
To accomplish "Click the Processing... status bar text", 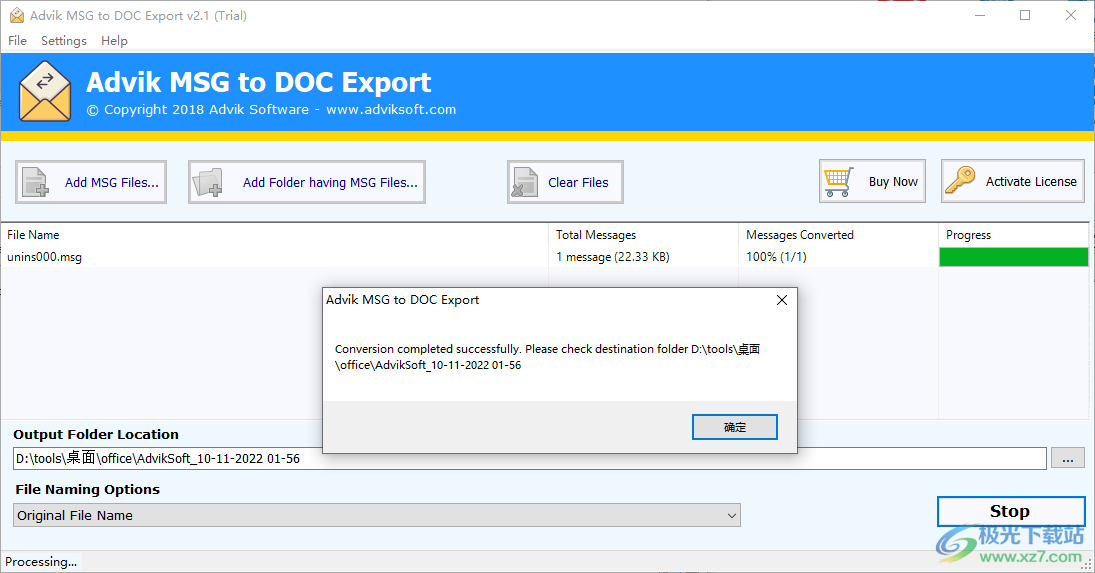I will (x=41, y=562).
